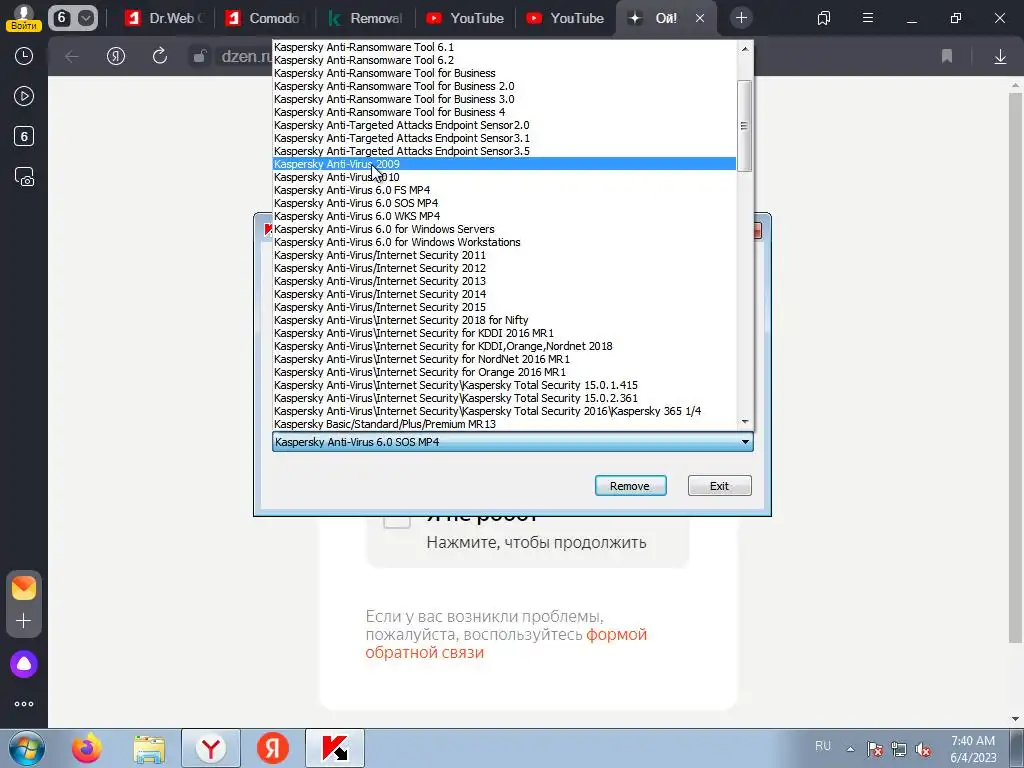Open browser hamburger menu
Image resolution: width=1024 pixels, height=768 pixels.
point(868,18)
